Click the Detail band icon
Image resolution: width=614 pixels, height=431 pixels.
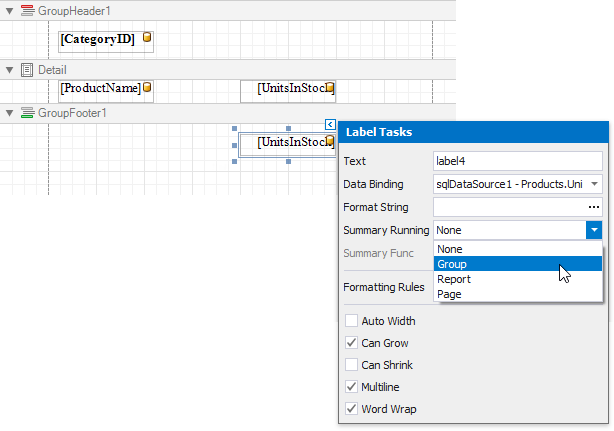tap(27, 70)
